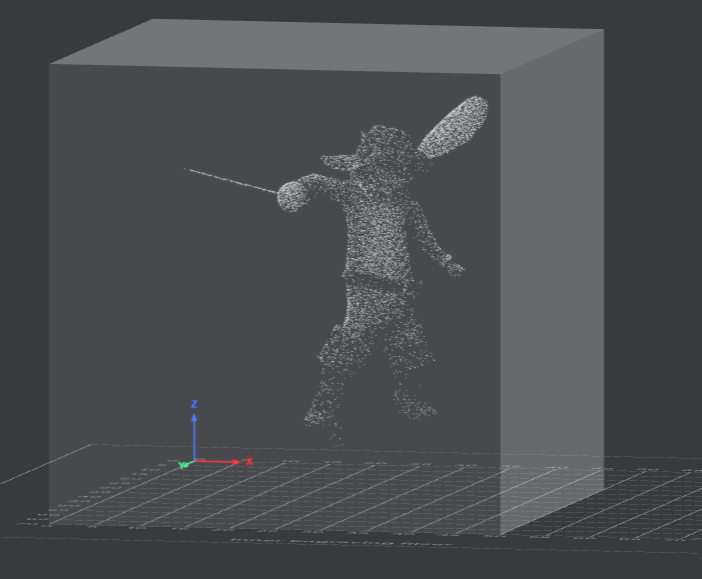Image resolution: width=702 pixels, height=579 pixels.
Task: Select the X axis label
Action: tap(249, 461)
